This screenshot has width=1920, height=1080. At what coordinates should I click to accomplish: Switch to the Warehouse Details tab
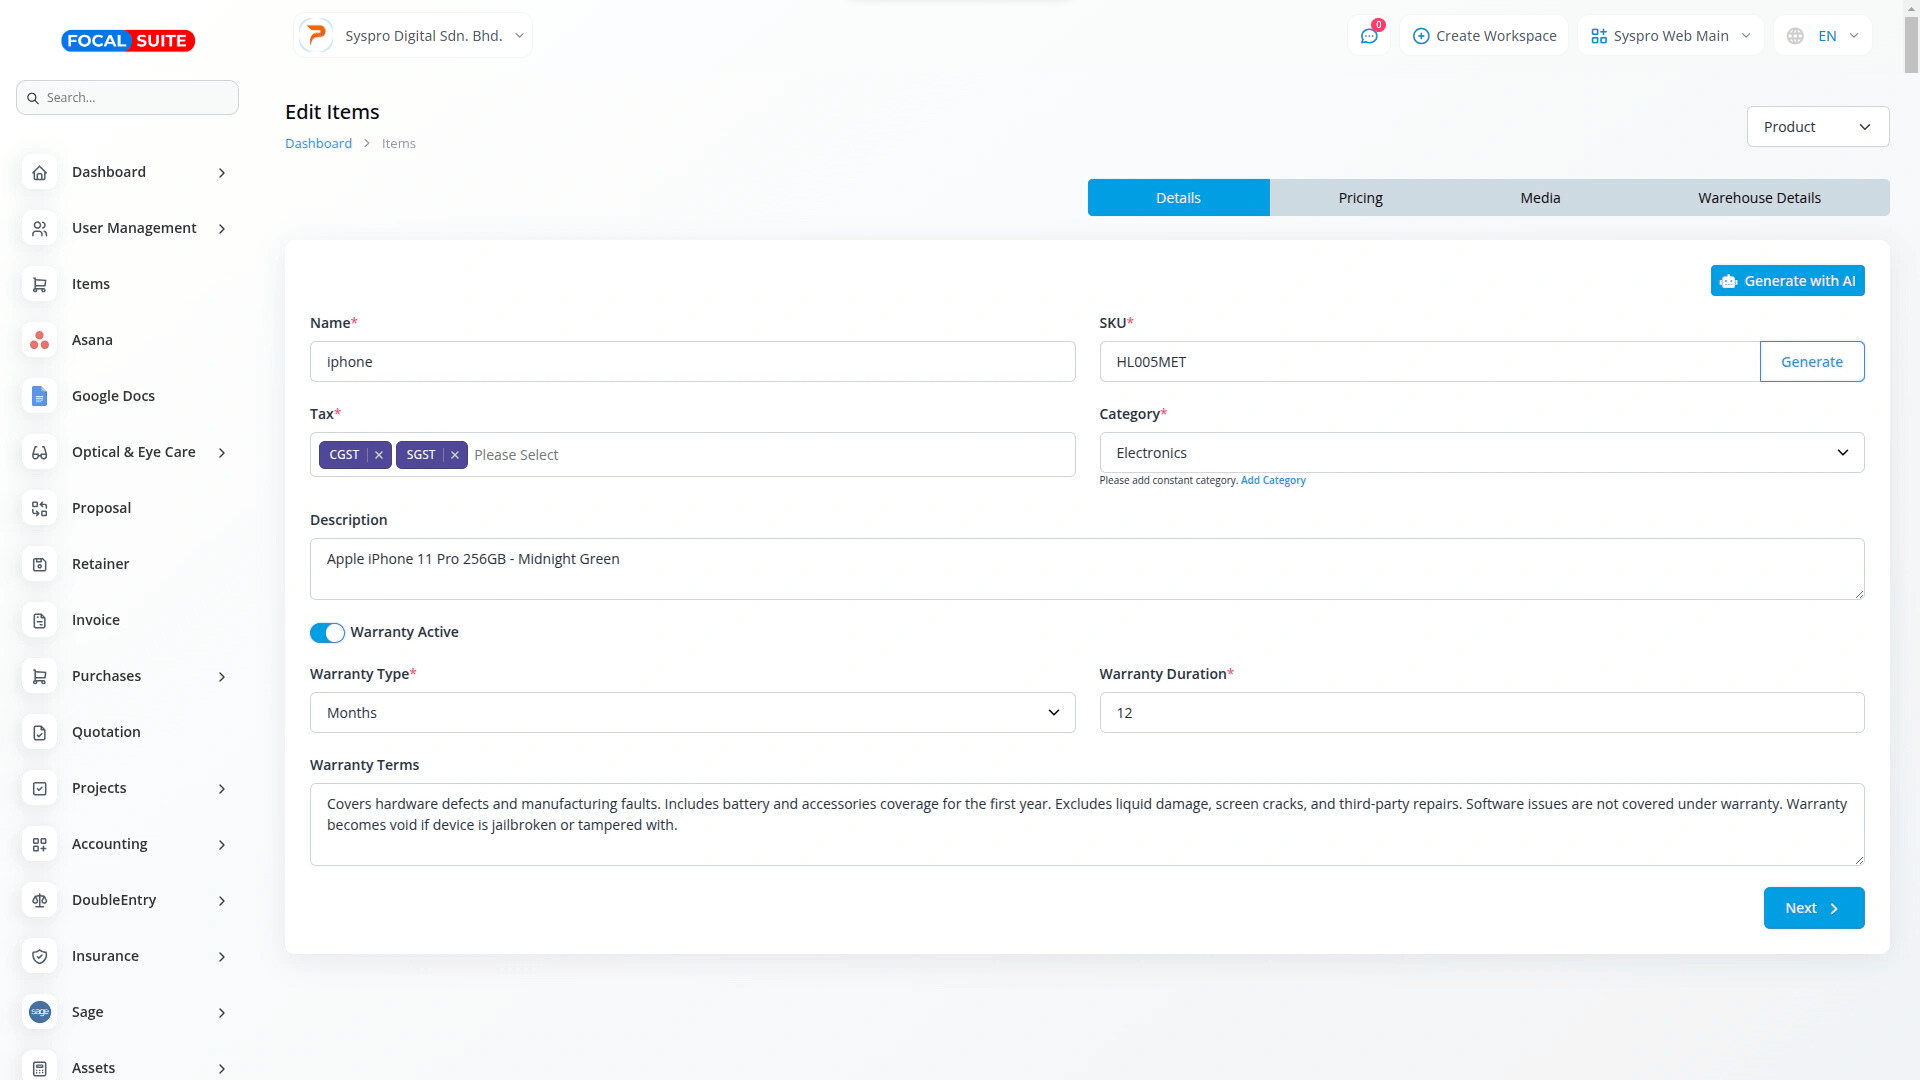1758,198
